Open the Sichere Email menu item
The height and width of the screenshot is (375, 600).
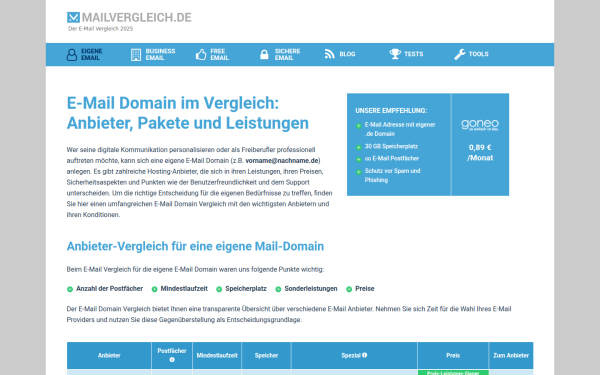coord(280,54)
